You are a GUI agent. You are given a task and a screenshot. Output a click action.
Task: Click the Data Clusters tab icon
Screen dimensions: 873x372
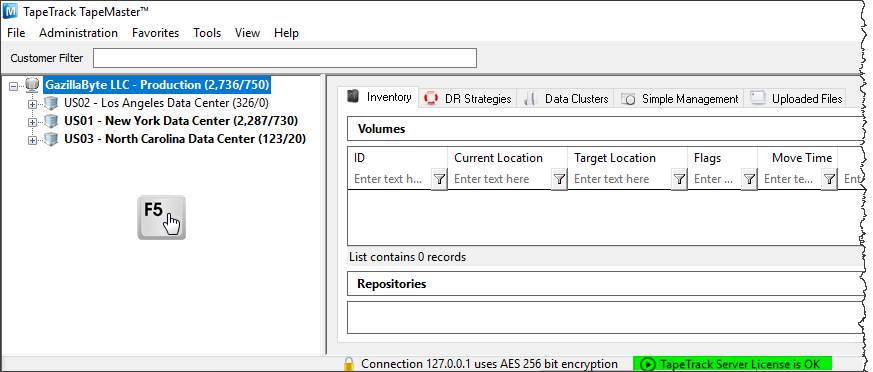tap(530, 99)
